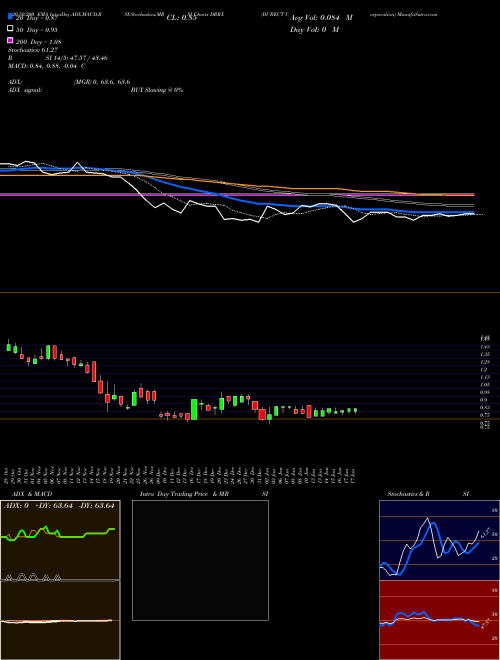Select the '200 Day = 1.08' legend text

click(x=39, y=42)
